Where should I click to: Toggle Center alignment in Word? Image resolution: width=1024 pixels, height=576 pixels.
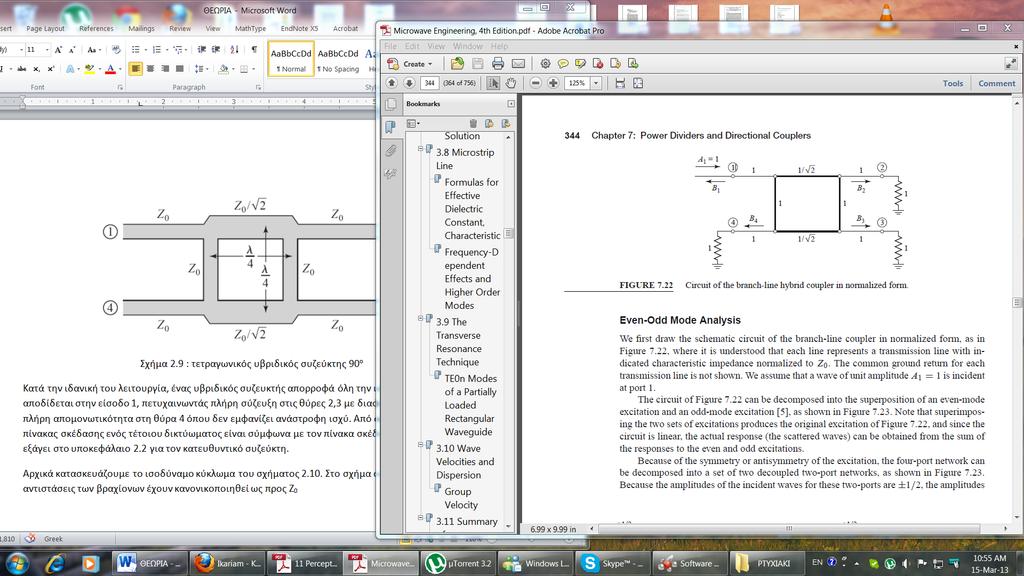pos(150,69)
